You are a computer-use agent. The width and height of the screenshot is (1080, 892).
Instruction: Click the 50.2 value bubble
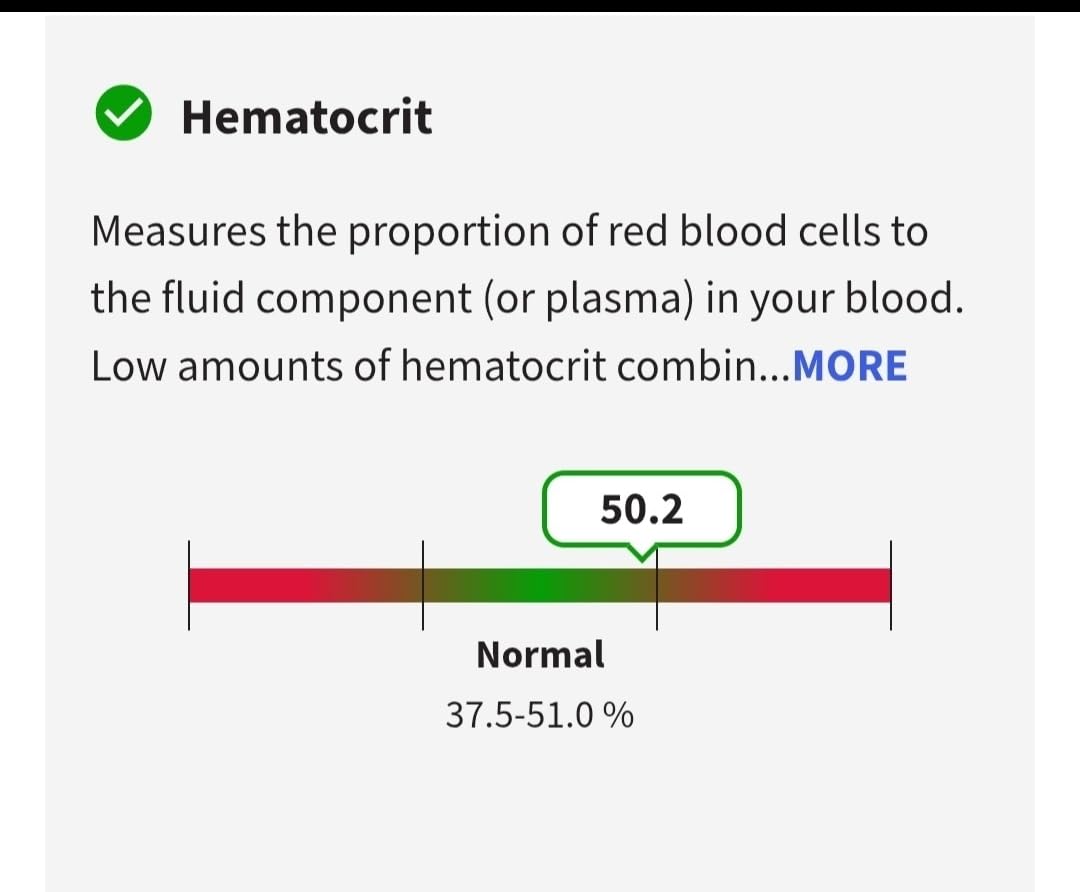pos(641,510)
